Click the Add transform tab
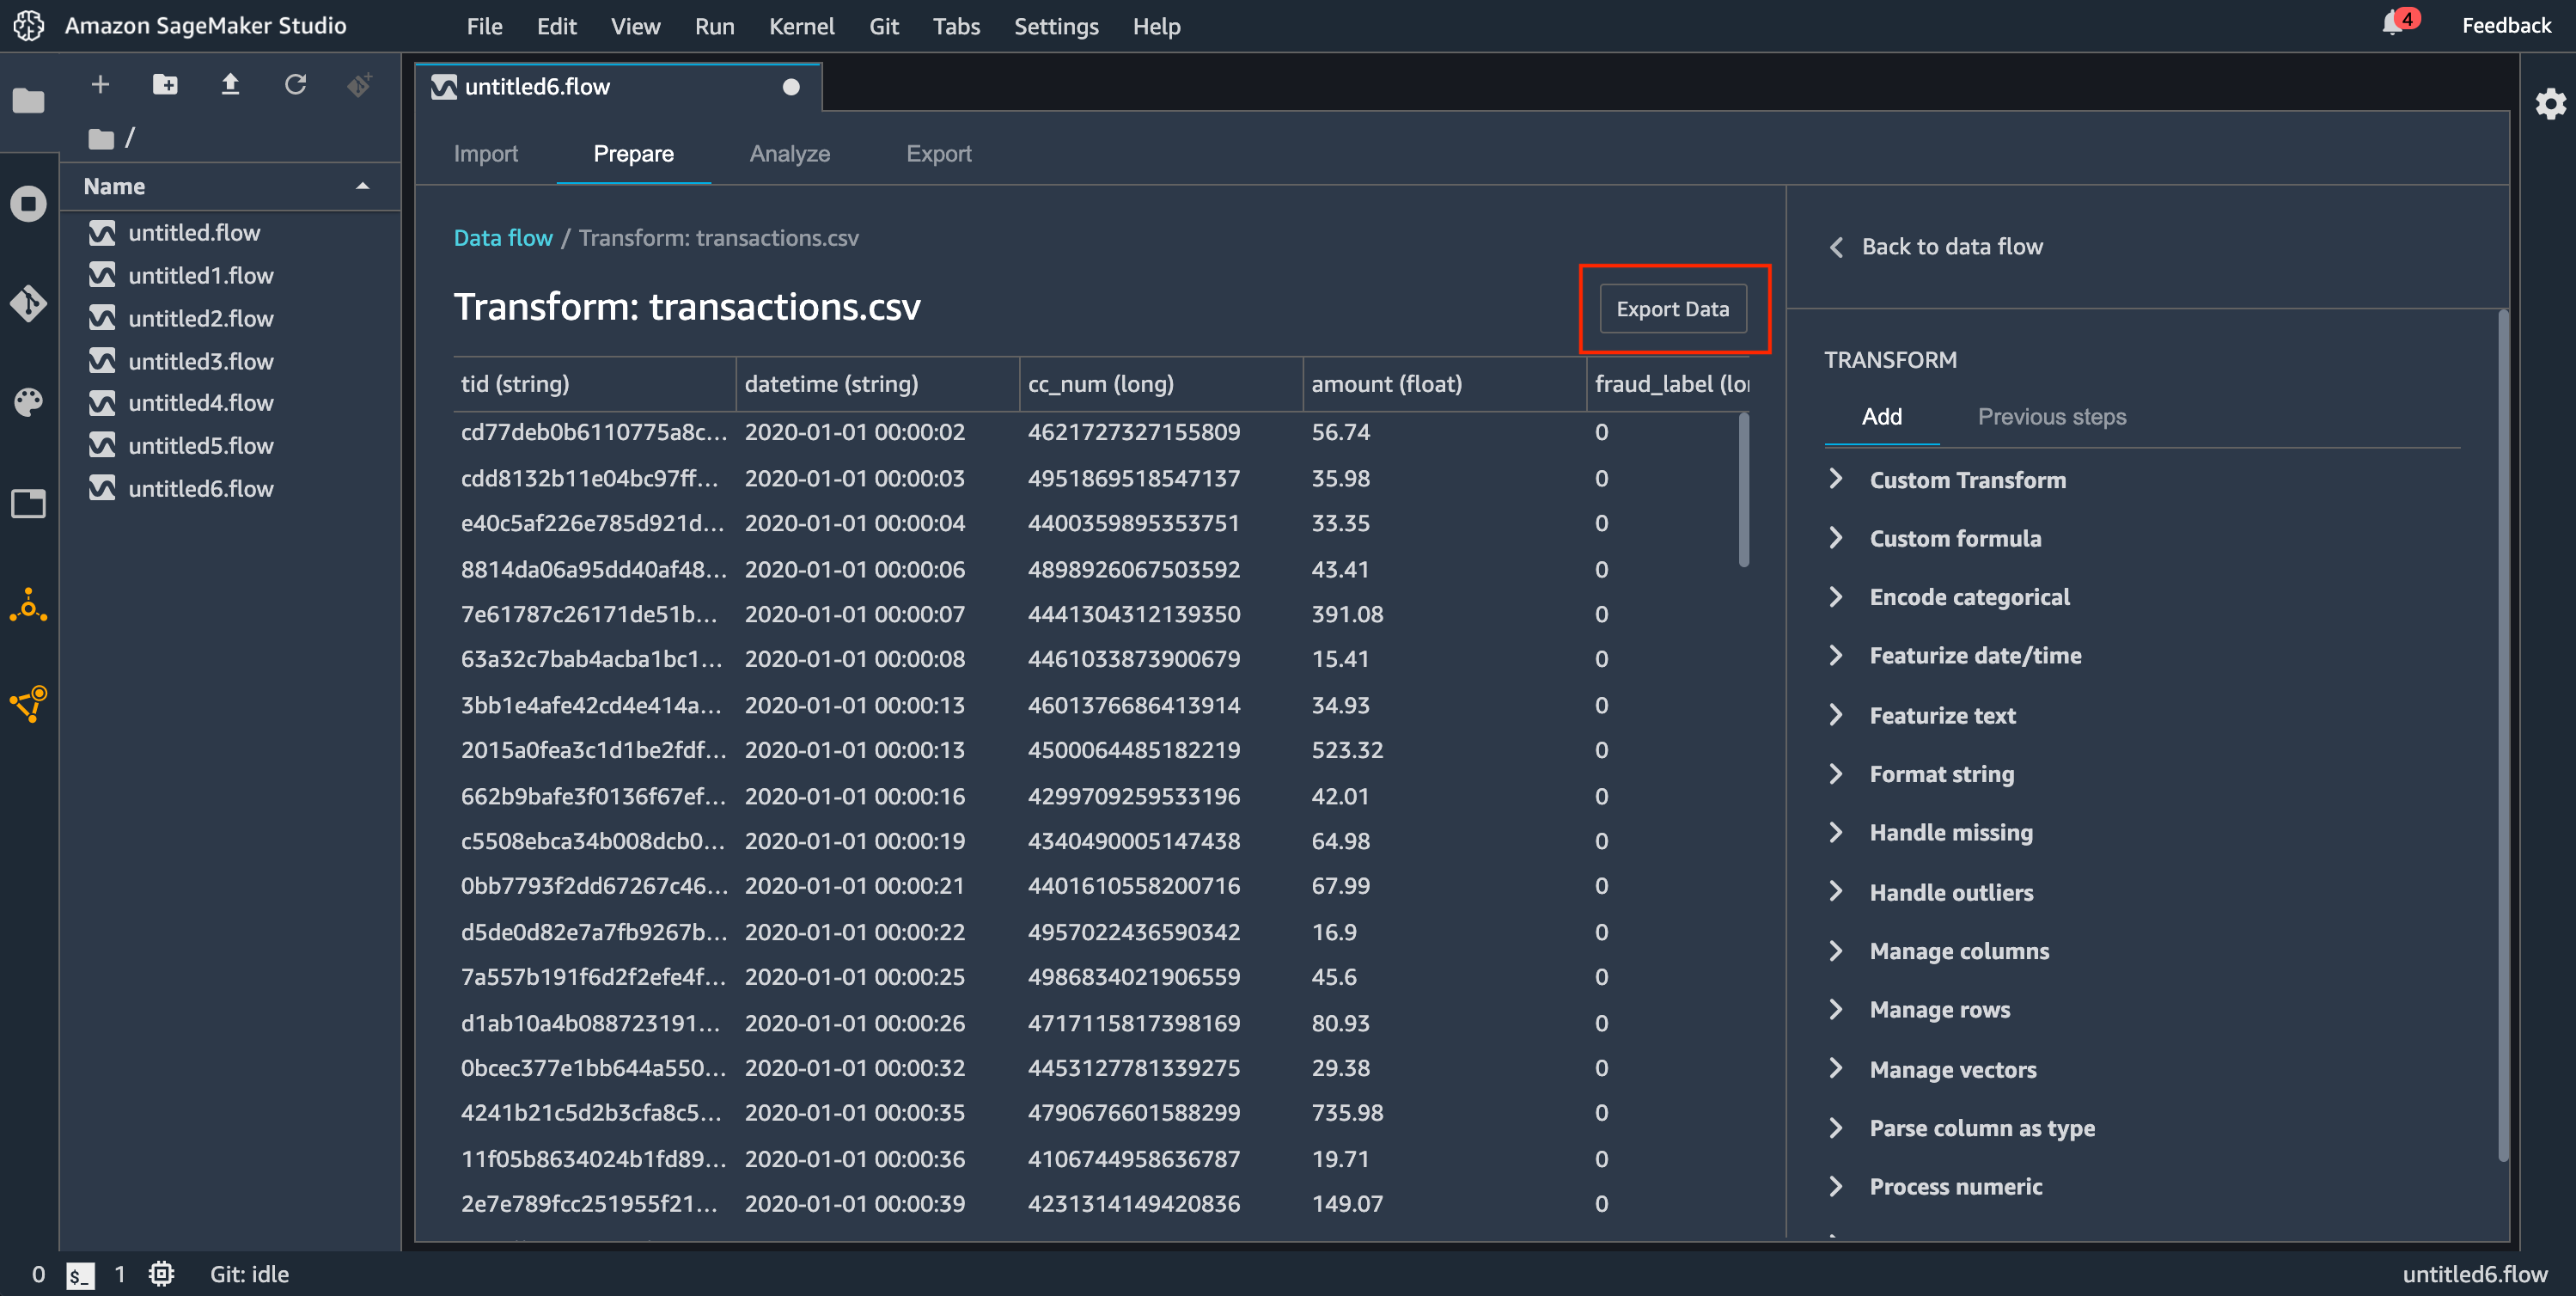This screenshot has height=1296, width=2576. (1880, 415)
